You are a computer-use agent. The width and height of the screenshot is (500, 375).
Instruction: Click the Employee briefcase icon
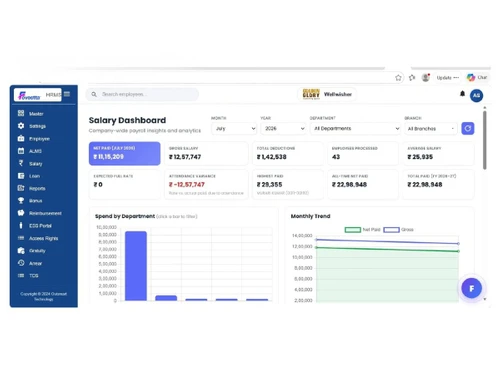[x=21, y=138]
